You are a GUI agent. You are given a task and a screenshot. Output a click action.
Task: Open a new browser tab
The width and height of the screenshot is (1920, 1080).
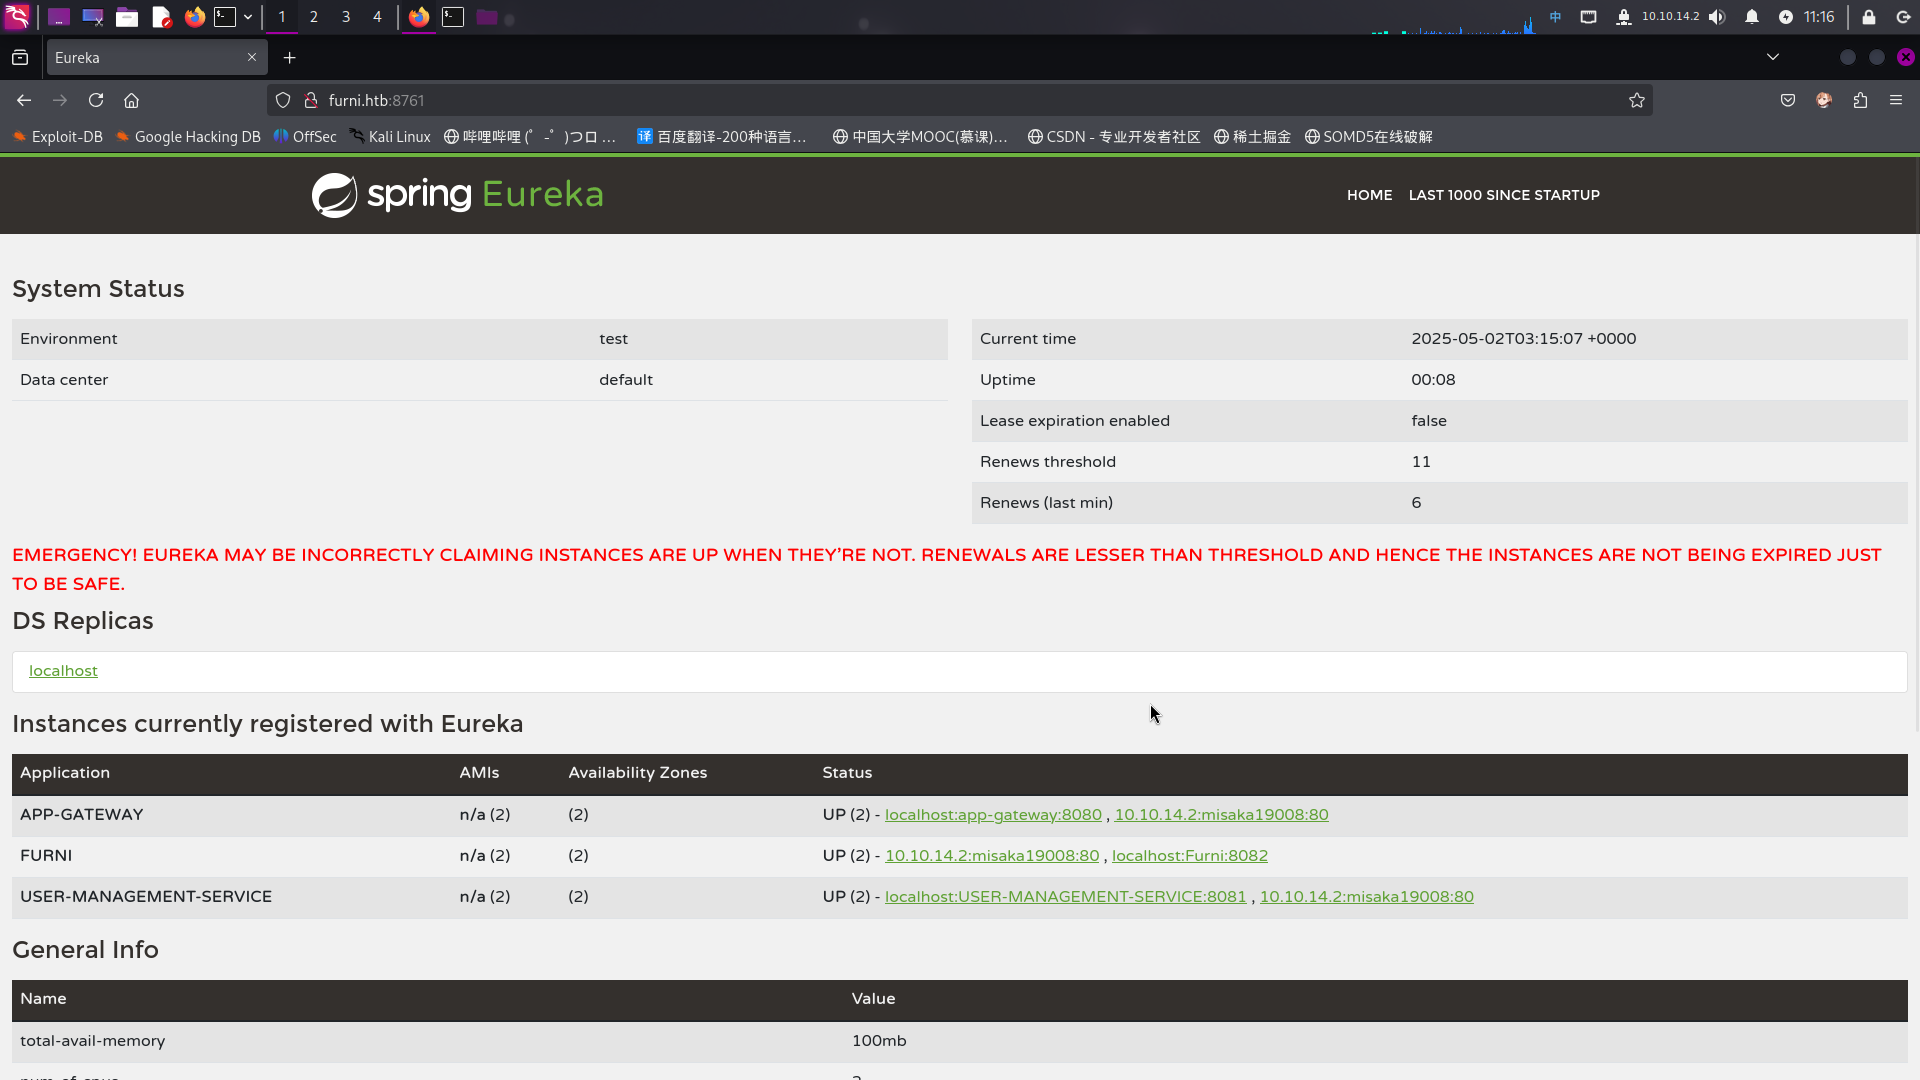[x=290, y=58]
